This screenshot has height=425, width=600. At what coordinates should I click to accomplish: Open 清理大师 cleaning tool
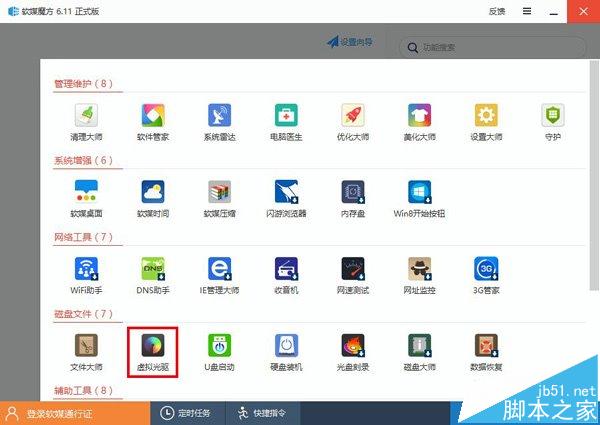pos(86,122)
